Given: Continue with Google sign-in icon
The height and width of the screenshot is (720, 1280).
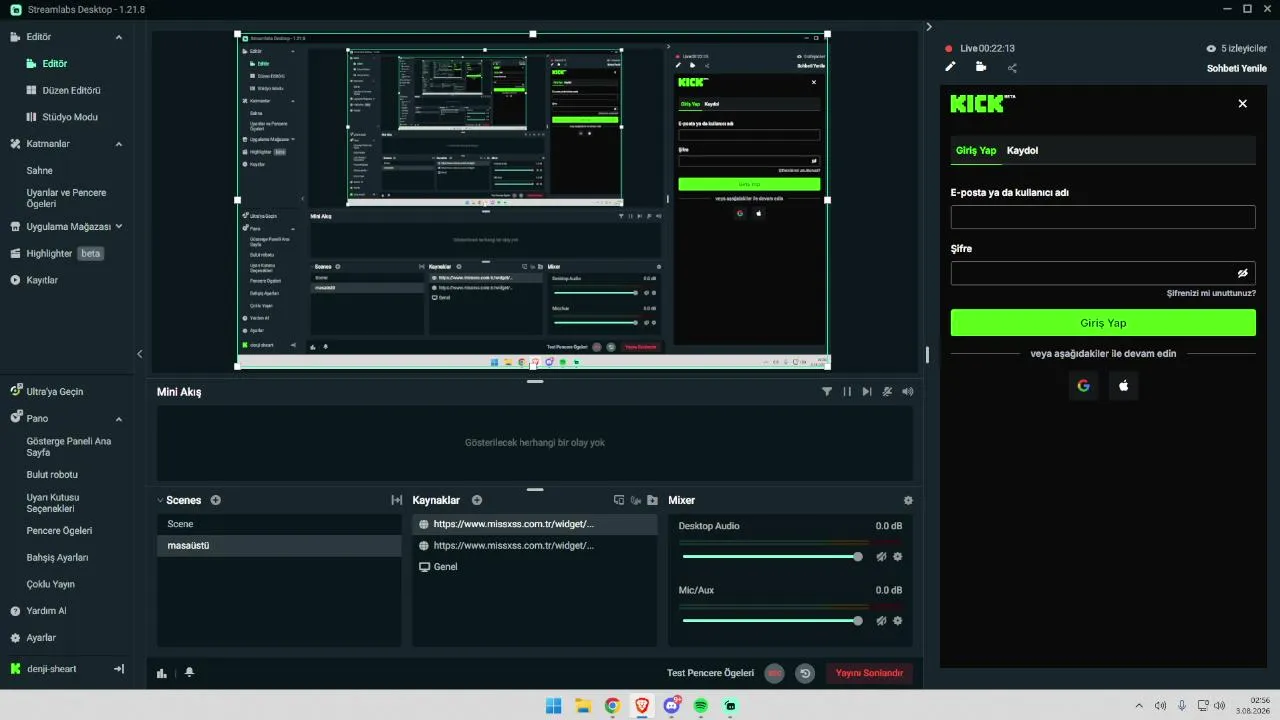Looking at the screenshot, I should click(1083, 386).
